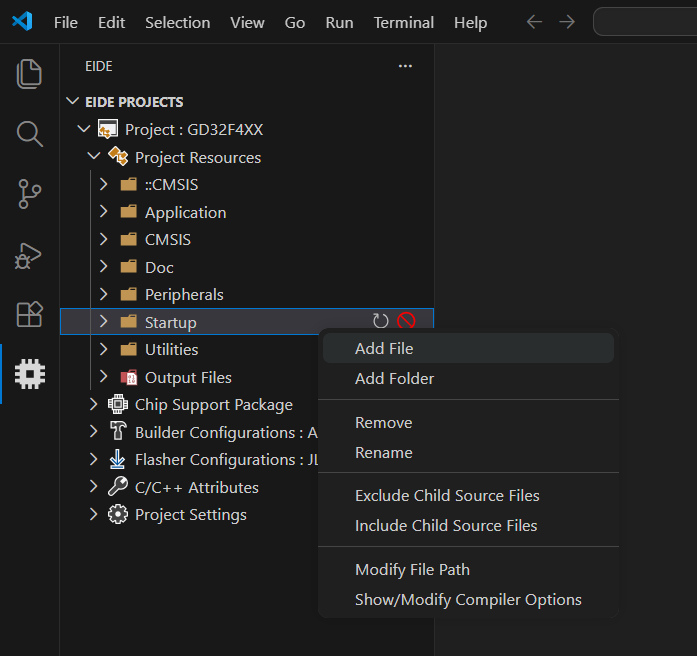
Task: Click the Peripherals folder icon
Action: [129, 294]
